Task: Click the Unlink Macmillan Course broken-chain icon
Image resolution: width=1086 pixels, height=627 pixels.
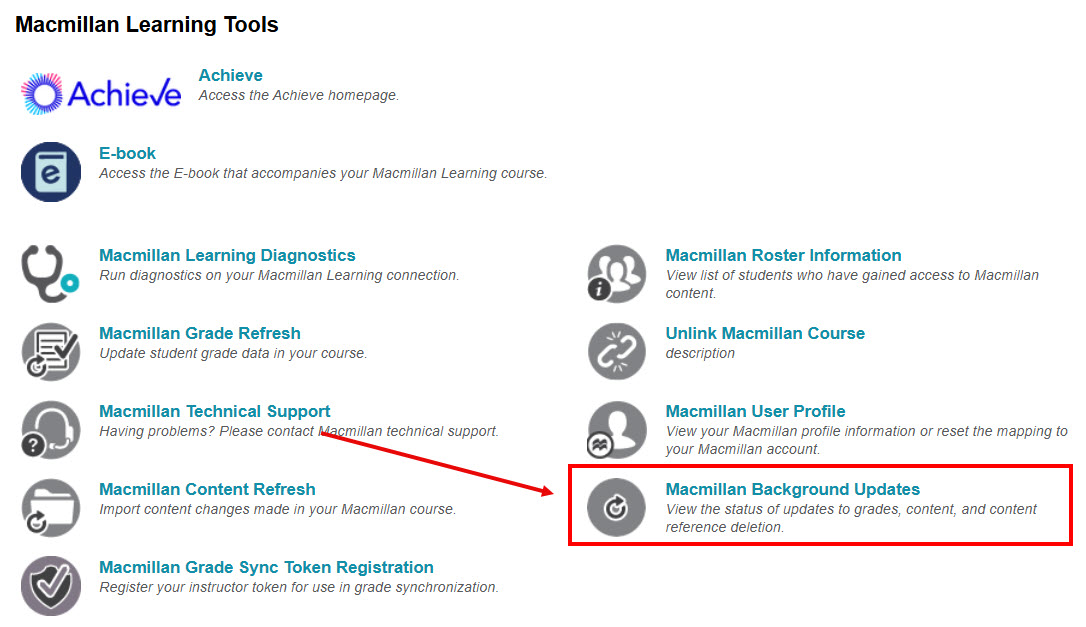Action: [616, 351]
